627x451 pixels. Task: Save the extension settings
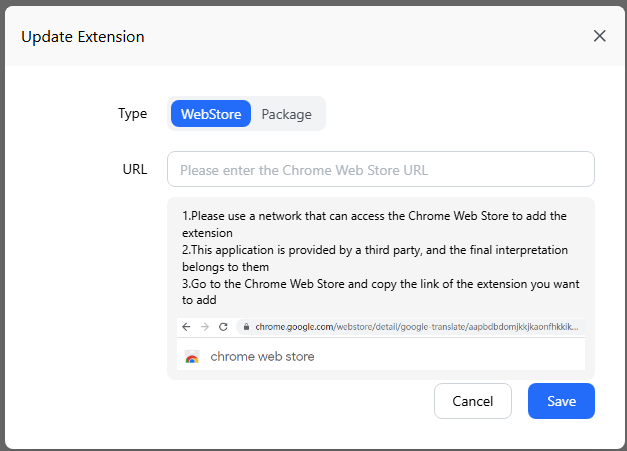[x=561, y=401]
